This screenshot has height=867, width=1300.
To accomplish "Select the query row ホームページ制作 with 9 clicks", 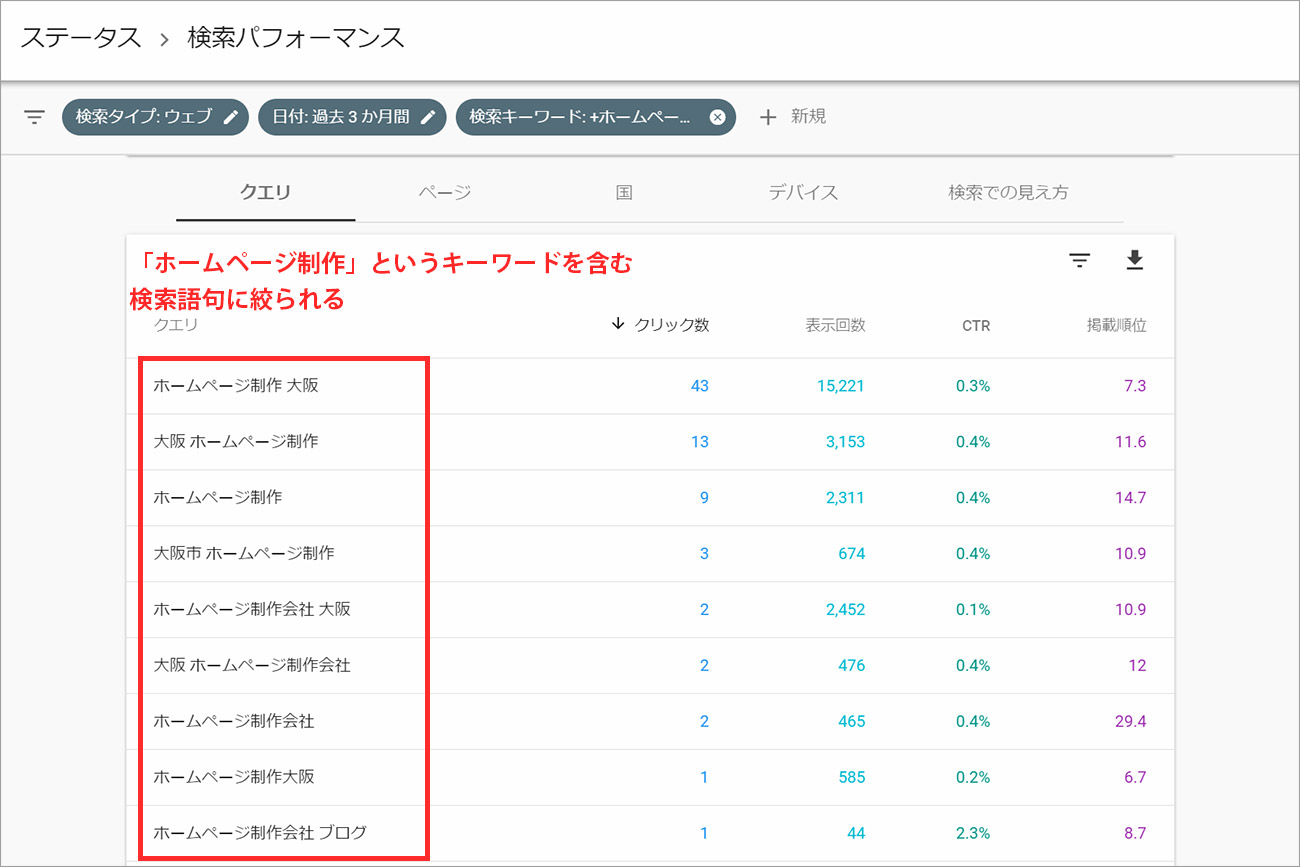I will 218,497.
